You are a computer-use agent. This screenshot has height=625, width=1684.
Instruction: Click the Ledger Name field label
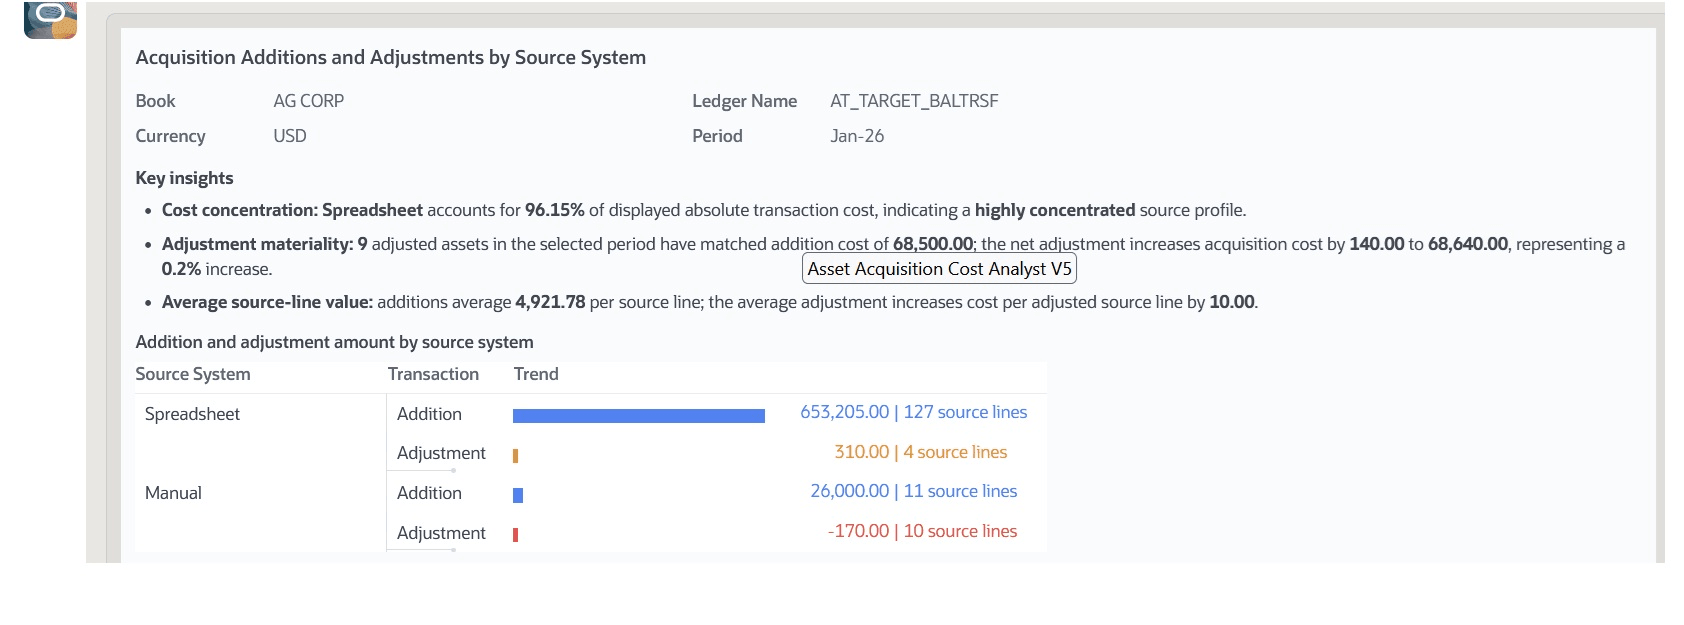tap(744, 101)
